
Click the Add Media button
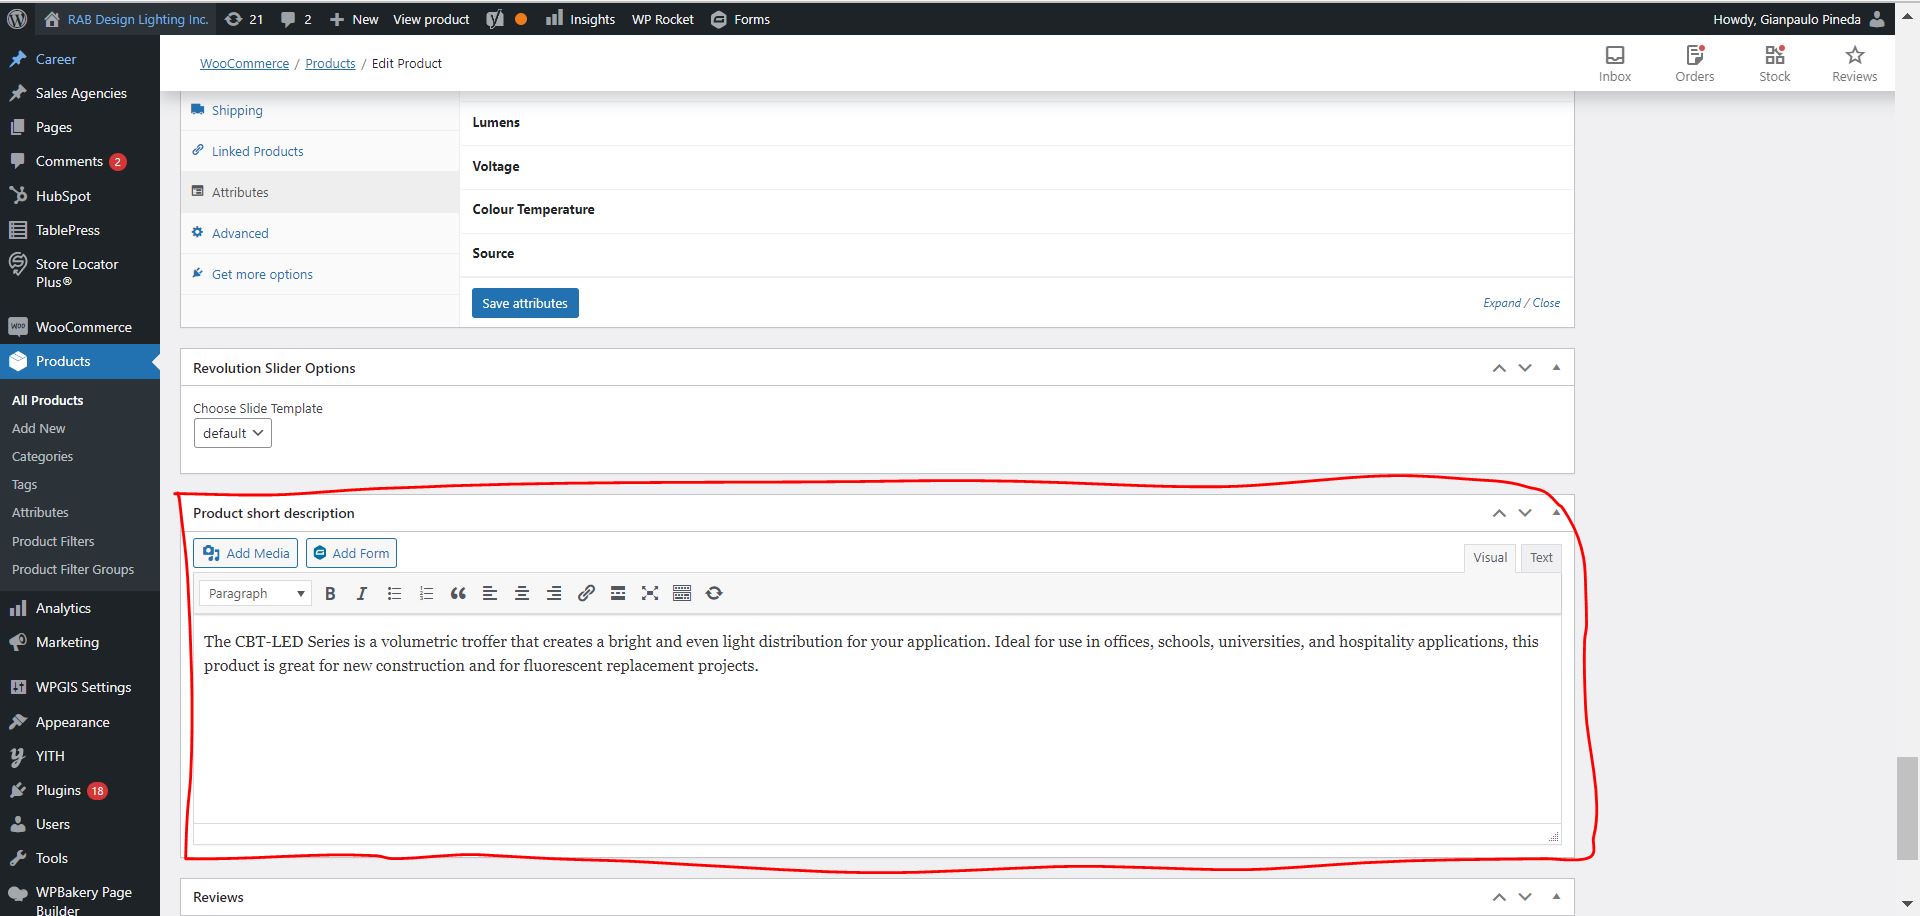tap(246, 554)
